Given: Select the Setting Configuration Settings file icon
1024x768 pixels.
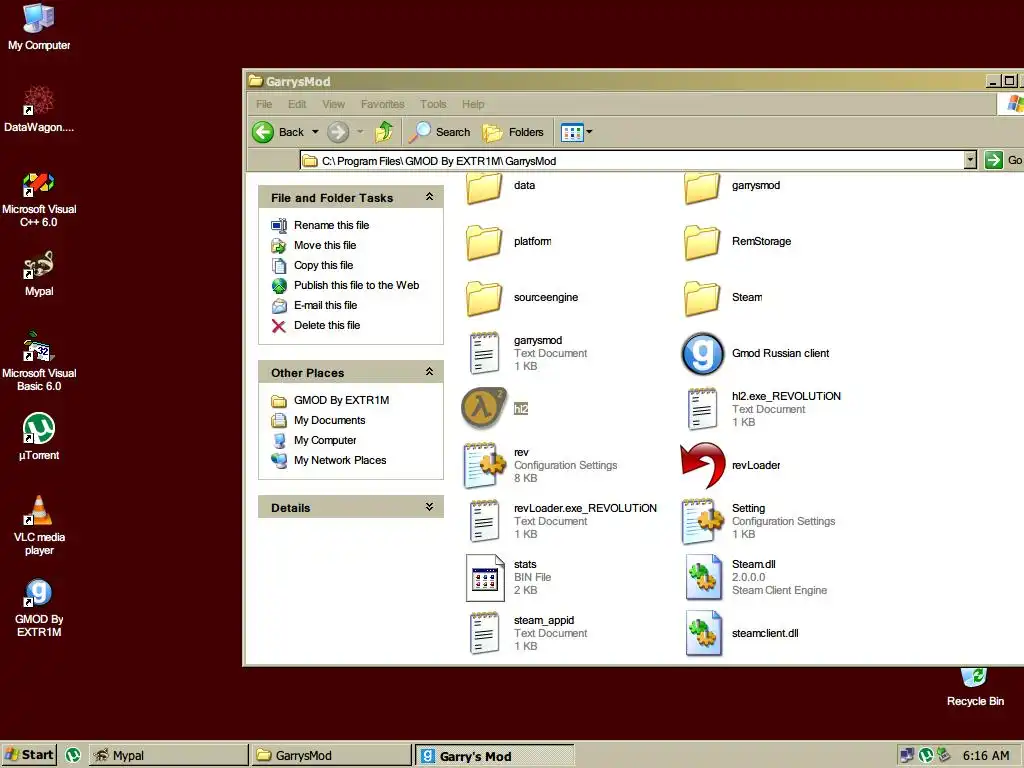Looking at the screenshot, I should 702,521.
